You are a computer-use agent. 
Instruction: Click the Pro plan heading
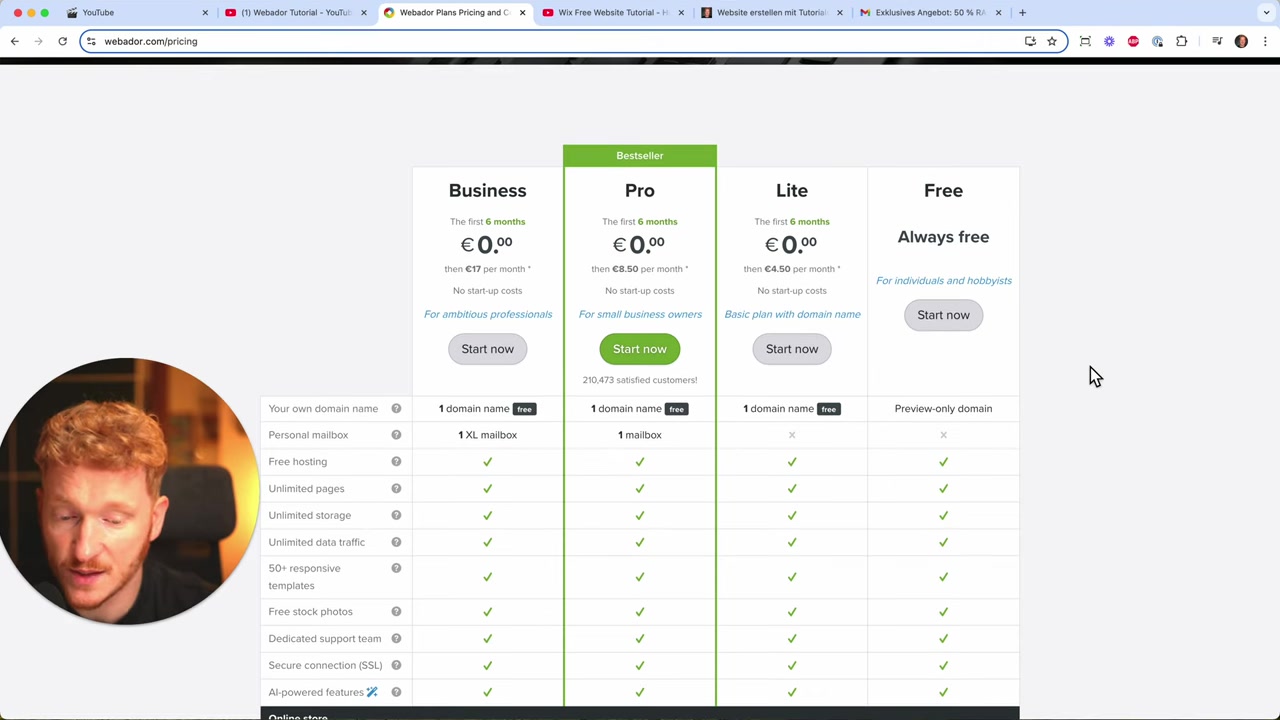pyautogui.click(x=640, y=190)
